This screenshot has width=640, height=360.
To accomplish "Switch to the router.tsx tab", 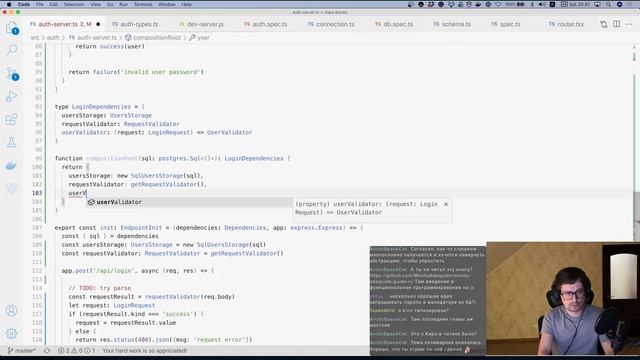I will (570, 24).
